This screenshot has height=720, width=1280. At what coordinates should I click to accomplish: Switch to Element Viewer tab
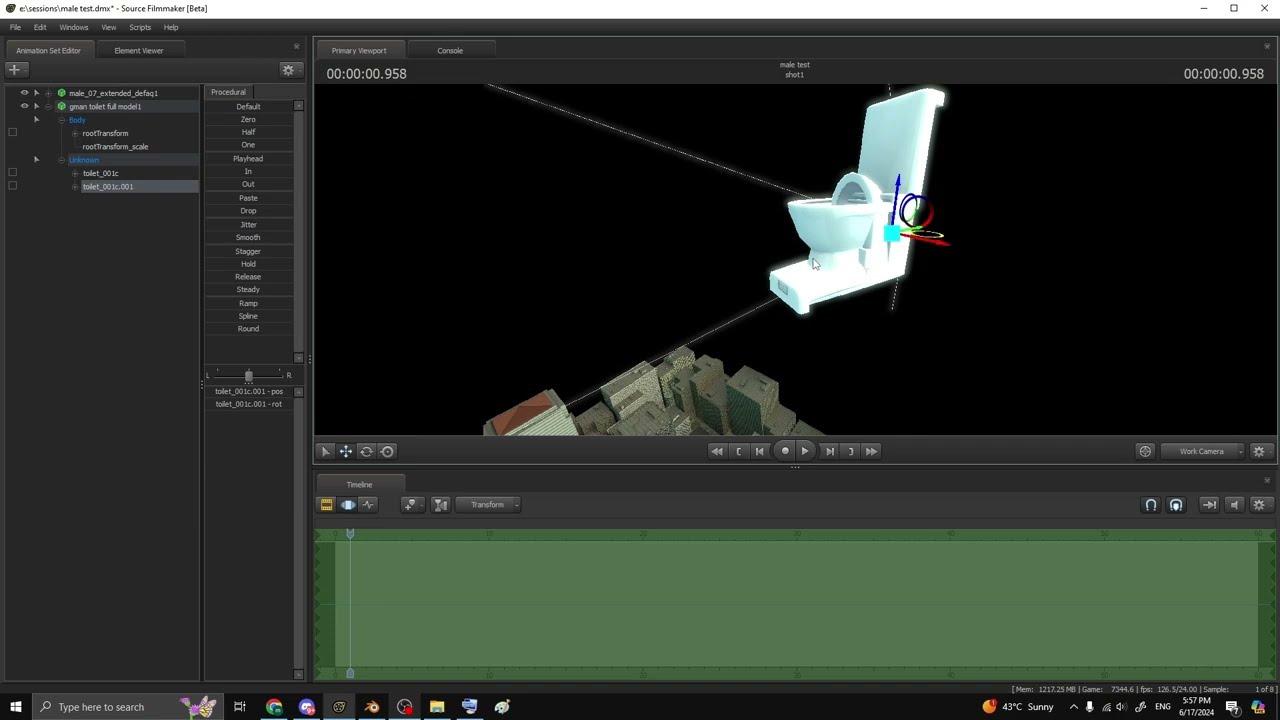(139, 50)
